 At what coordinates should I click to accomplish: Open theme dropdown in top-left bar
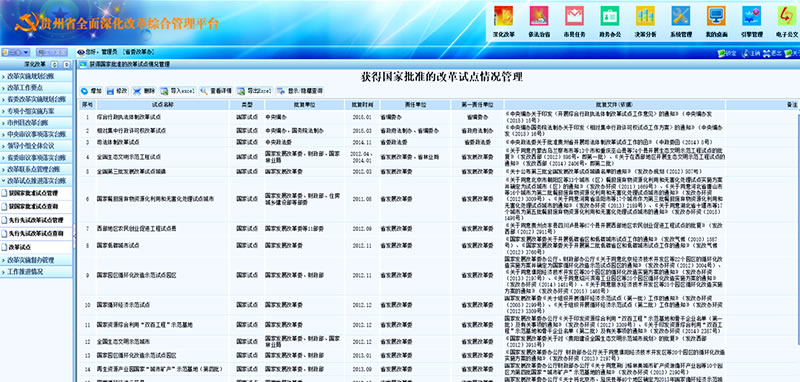(16, 53)
